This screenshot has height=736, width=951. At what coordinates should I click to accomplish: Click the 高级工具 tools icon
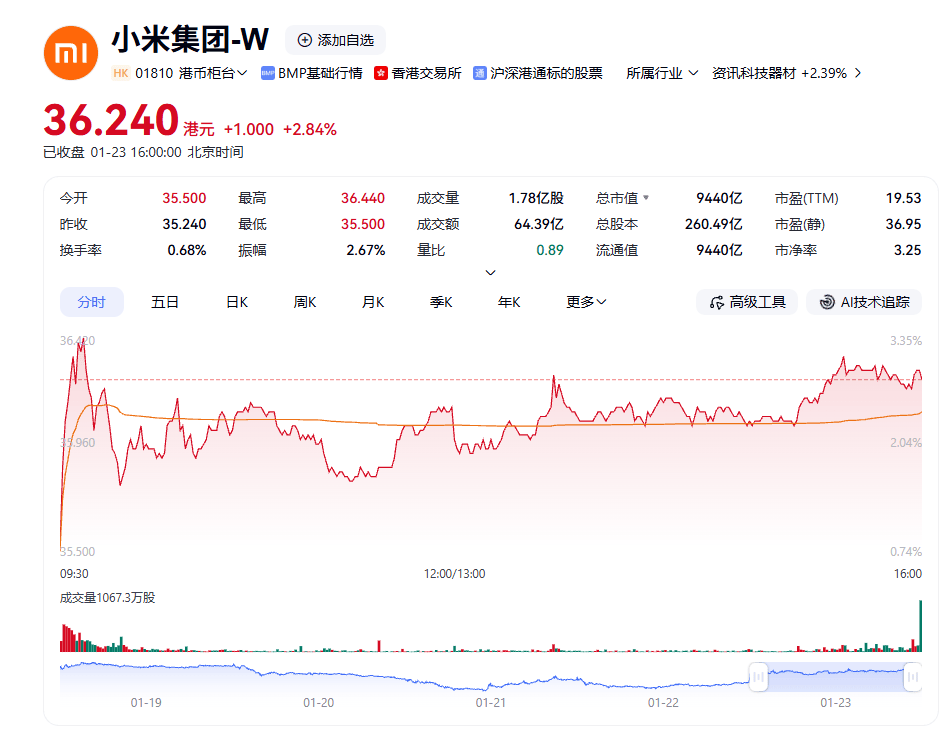[716, 302]
